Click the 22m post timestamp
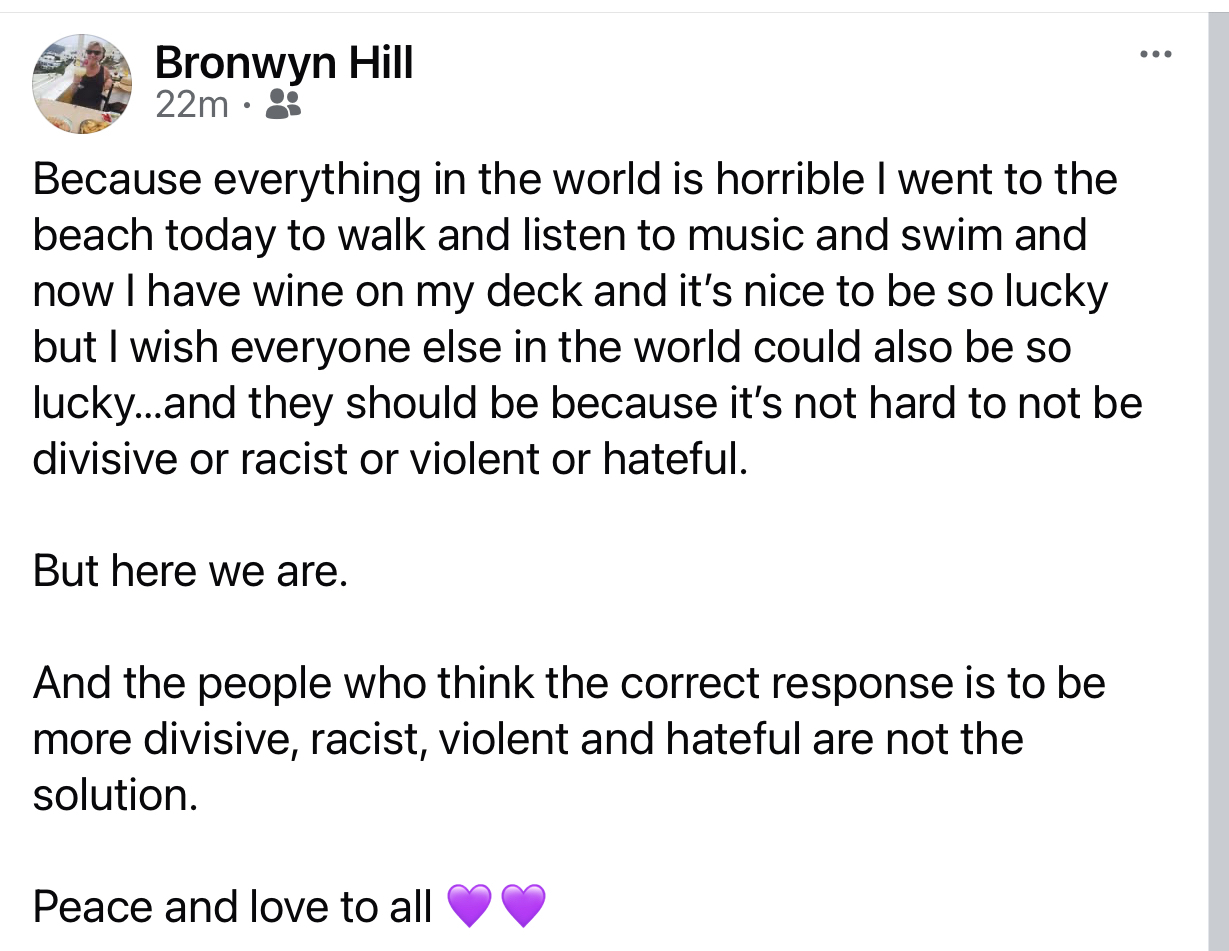The height and width of the screenshot is (951, 1229). 192,104
